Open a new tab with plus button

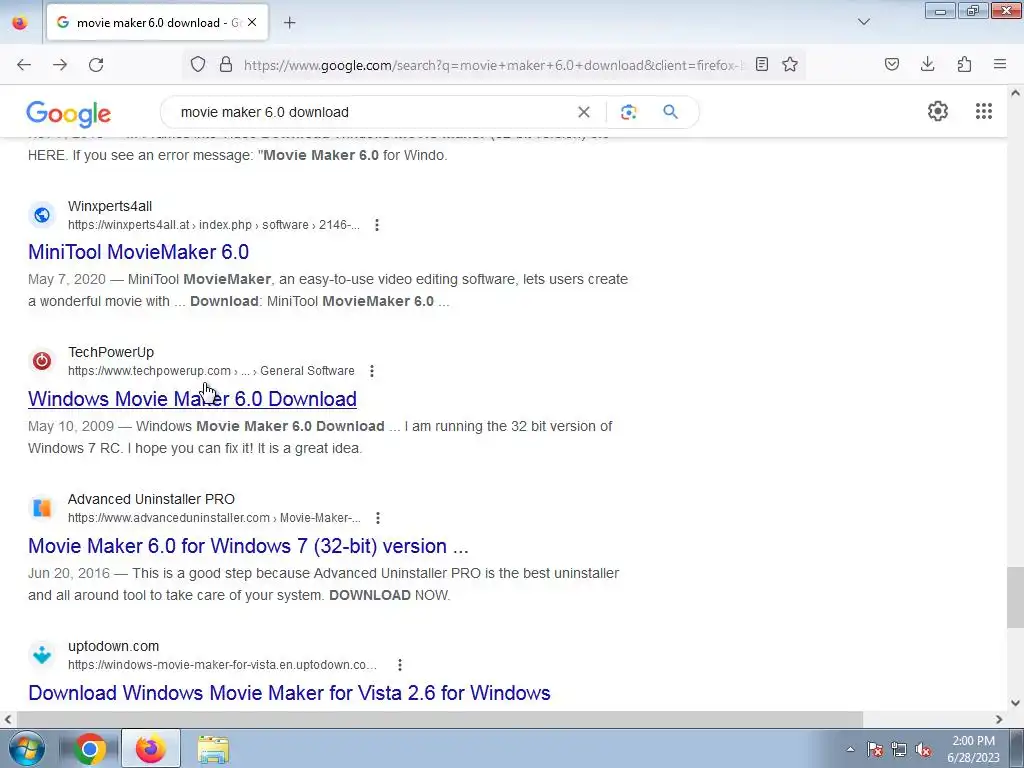pos(289,23)
